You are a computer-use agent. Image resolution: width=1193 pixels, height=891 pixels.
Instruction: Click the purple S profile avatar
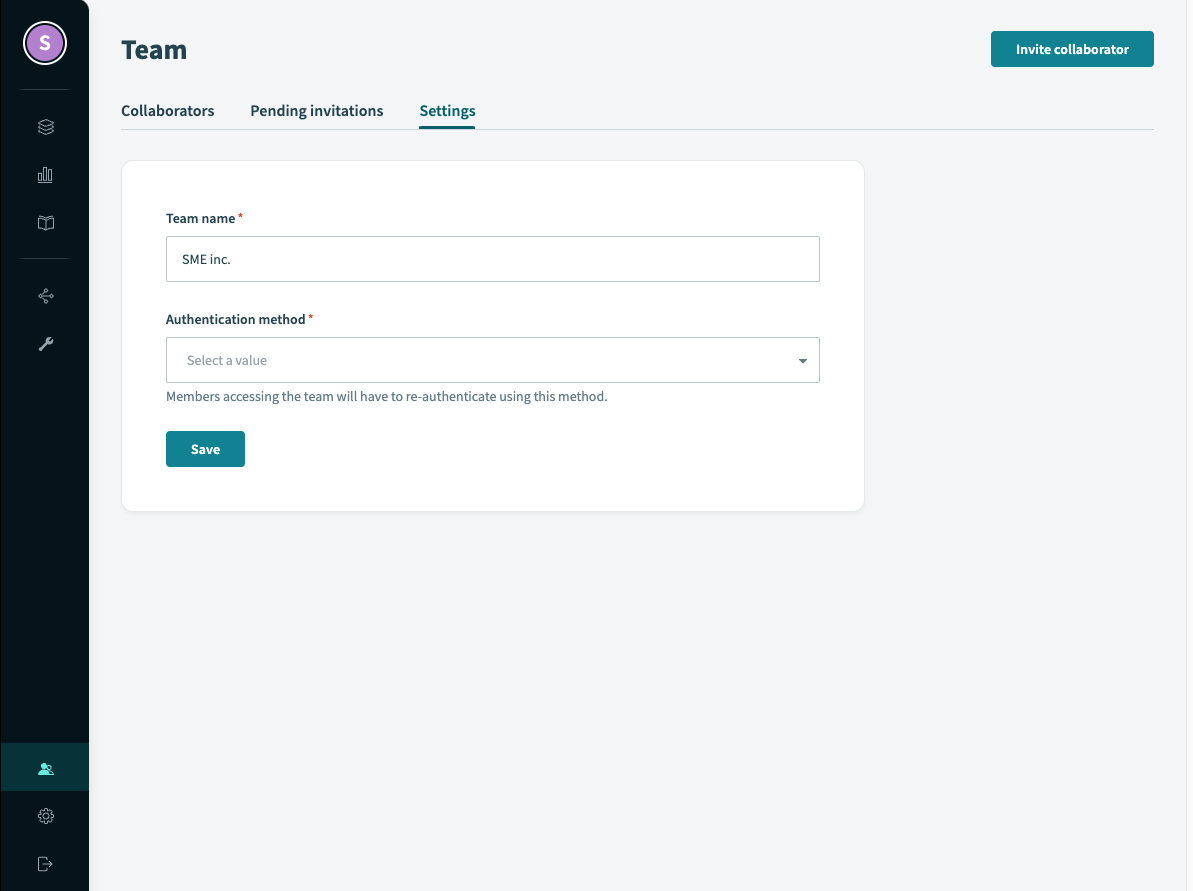(x=44, y=43)
